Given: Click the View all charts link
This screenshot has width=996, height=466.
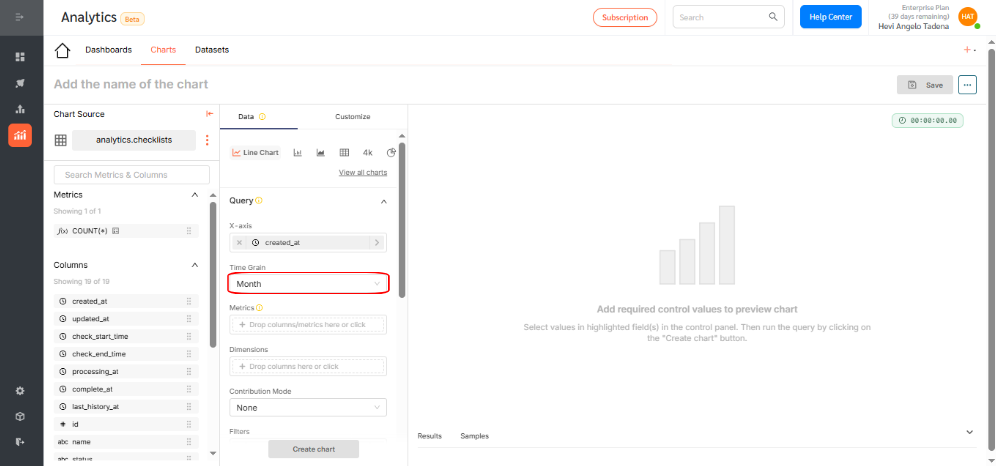Looking at the screenshot, I should point(362,173).
